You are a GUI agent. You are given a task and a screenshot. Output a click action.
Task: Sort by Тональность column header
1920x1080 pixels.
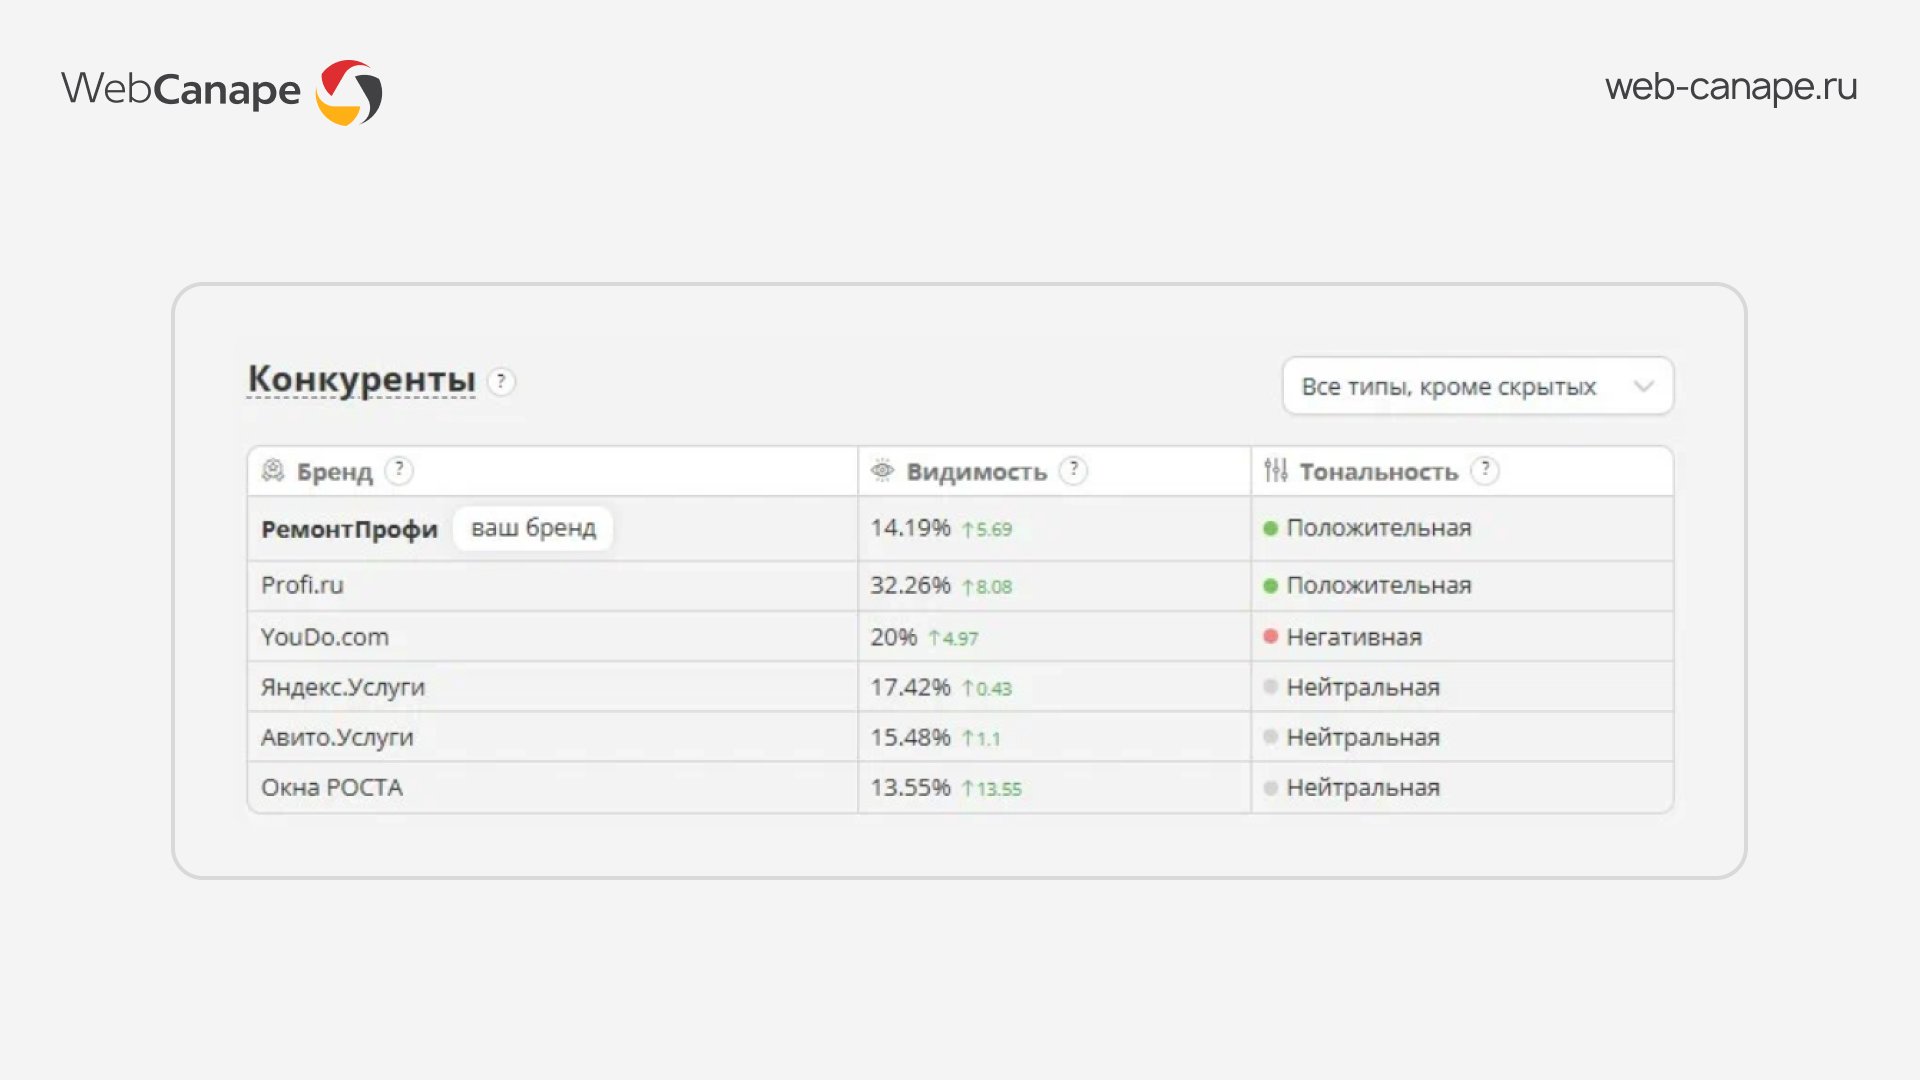coord(1378,472)
